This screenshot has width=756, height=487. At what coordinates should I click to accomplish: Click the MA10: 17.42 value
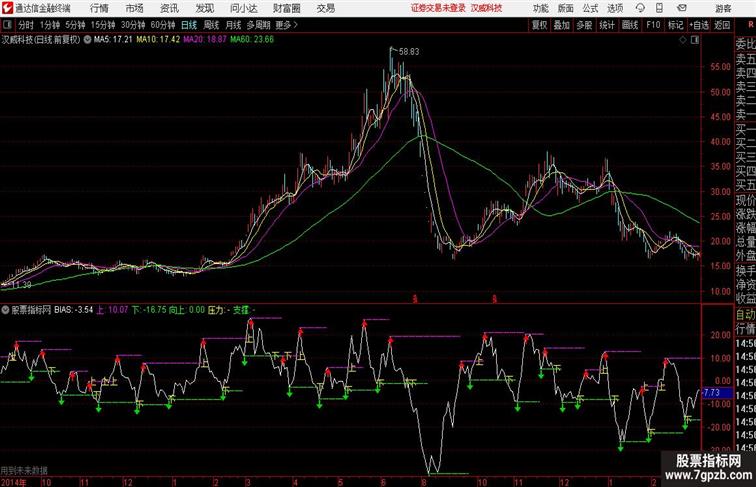pyautogui.click(x=158, y=40)
